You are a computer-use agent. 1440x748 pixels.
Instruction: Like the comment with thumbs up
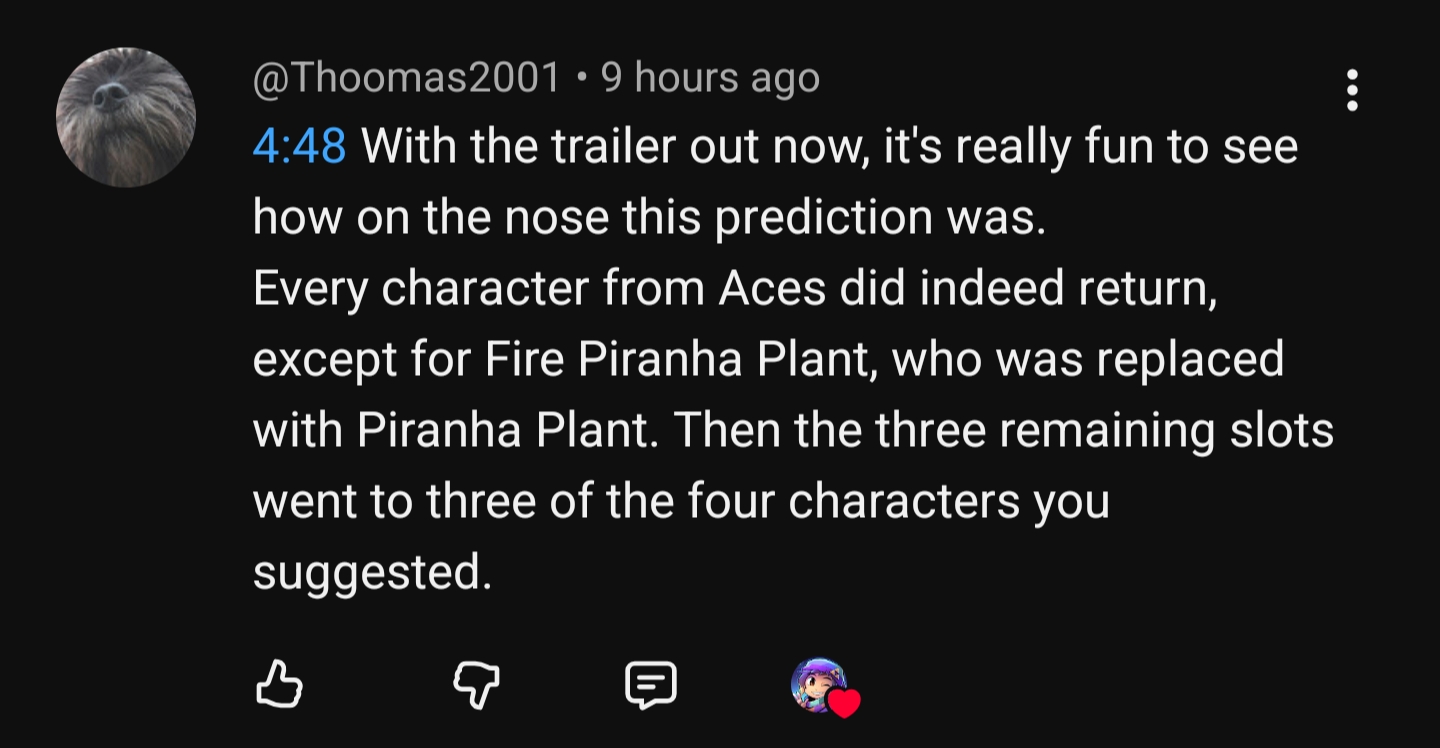tap(279, 685)
